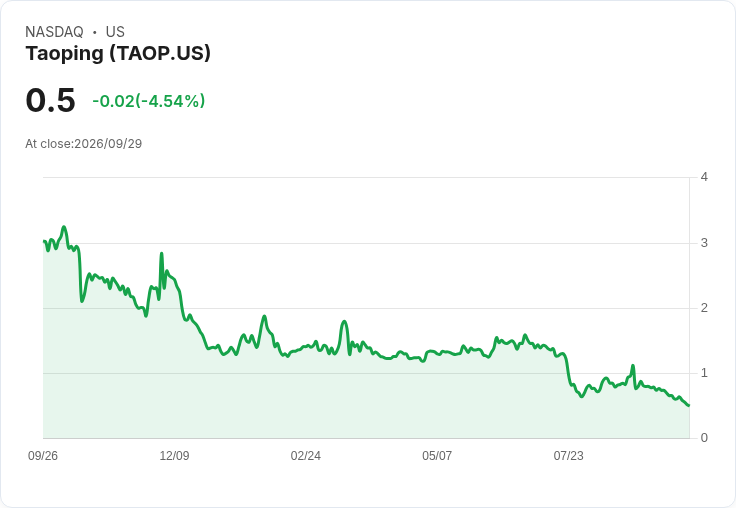
Task: Click the final endpoint of the price line
Action: tap(688, 405)
